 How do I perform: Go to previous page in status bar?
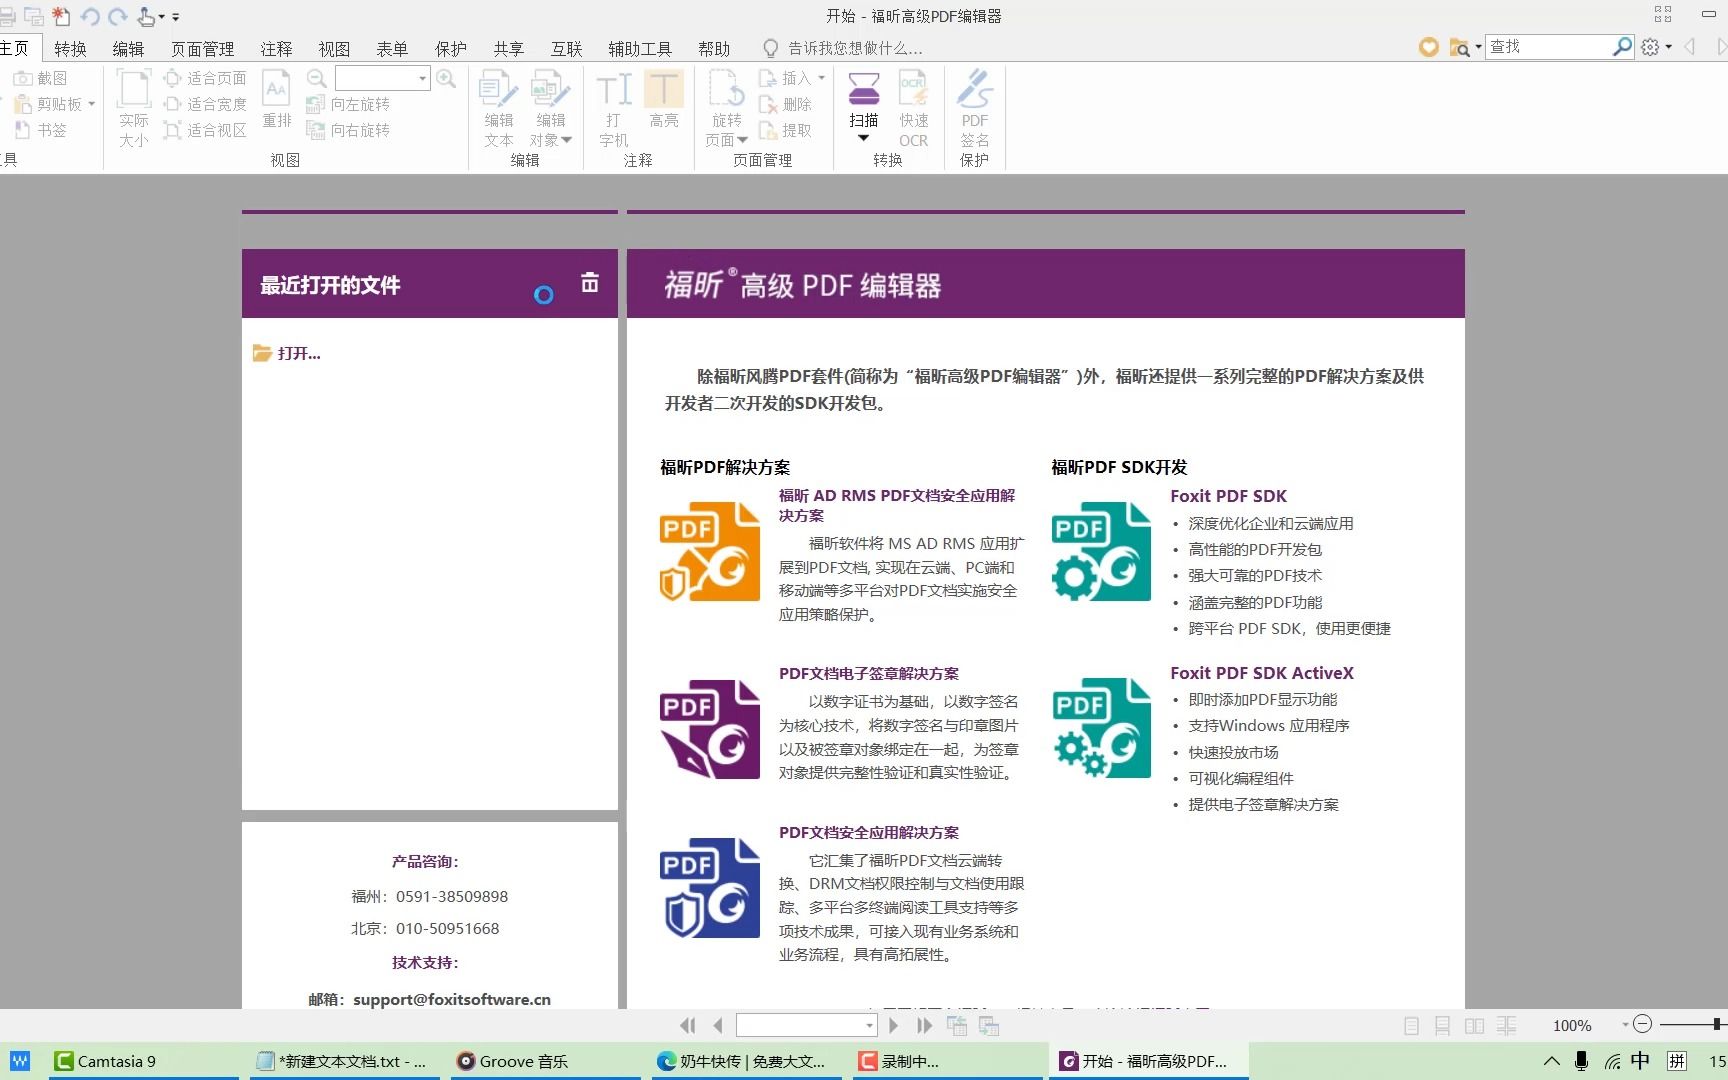(x=718, y=1025)
